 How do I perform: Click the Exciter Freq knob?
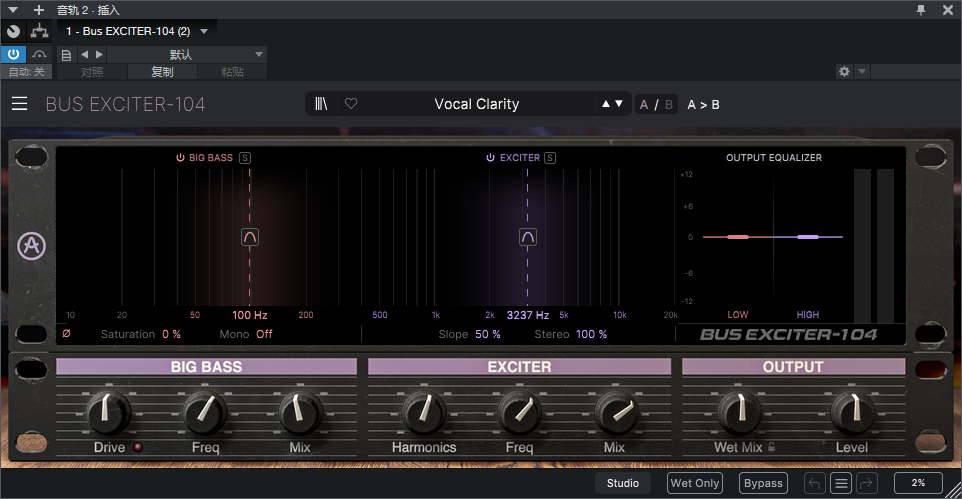tap(520, 412)
